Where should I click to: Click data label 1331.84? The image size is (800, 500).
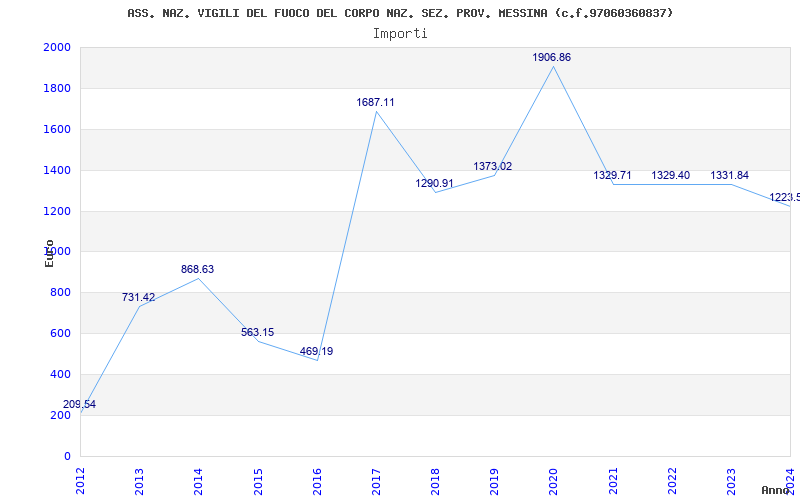[730, 176]
